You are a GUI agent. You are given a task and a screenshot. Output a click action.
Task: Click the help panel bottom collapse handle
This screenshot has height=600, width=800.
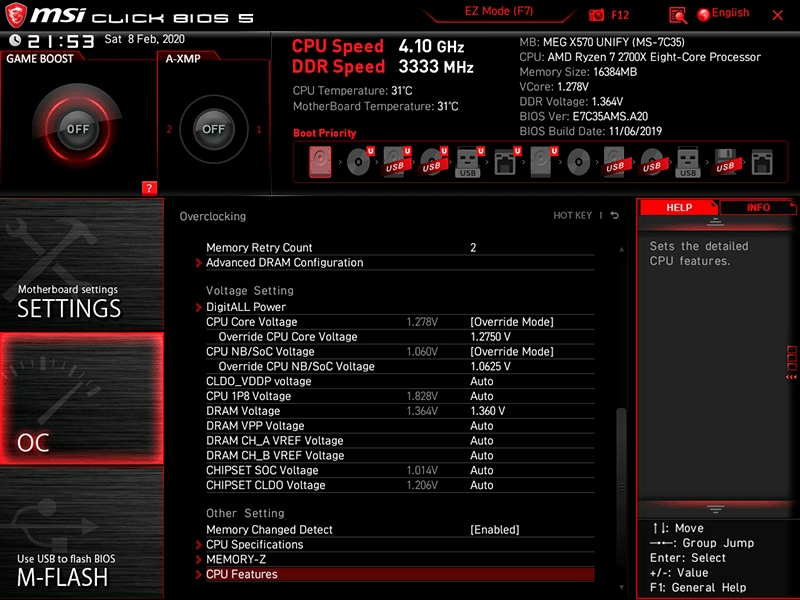point(715,509)
